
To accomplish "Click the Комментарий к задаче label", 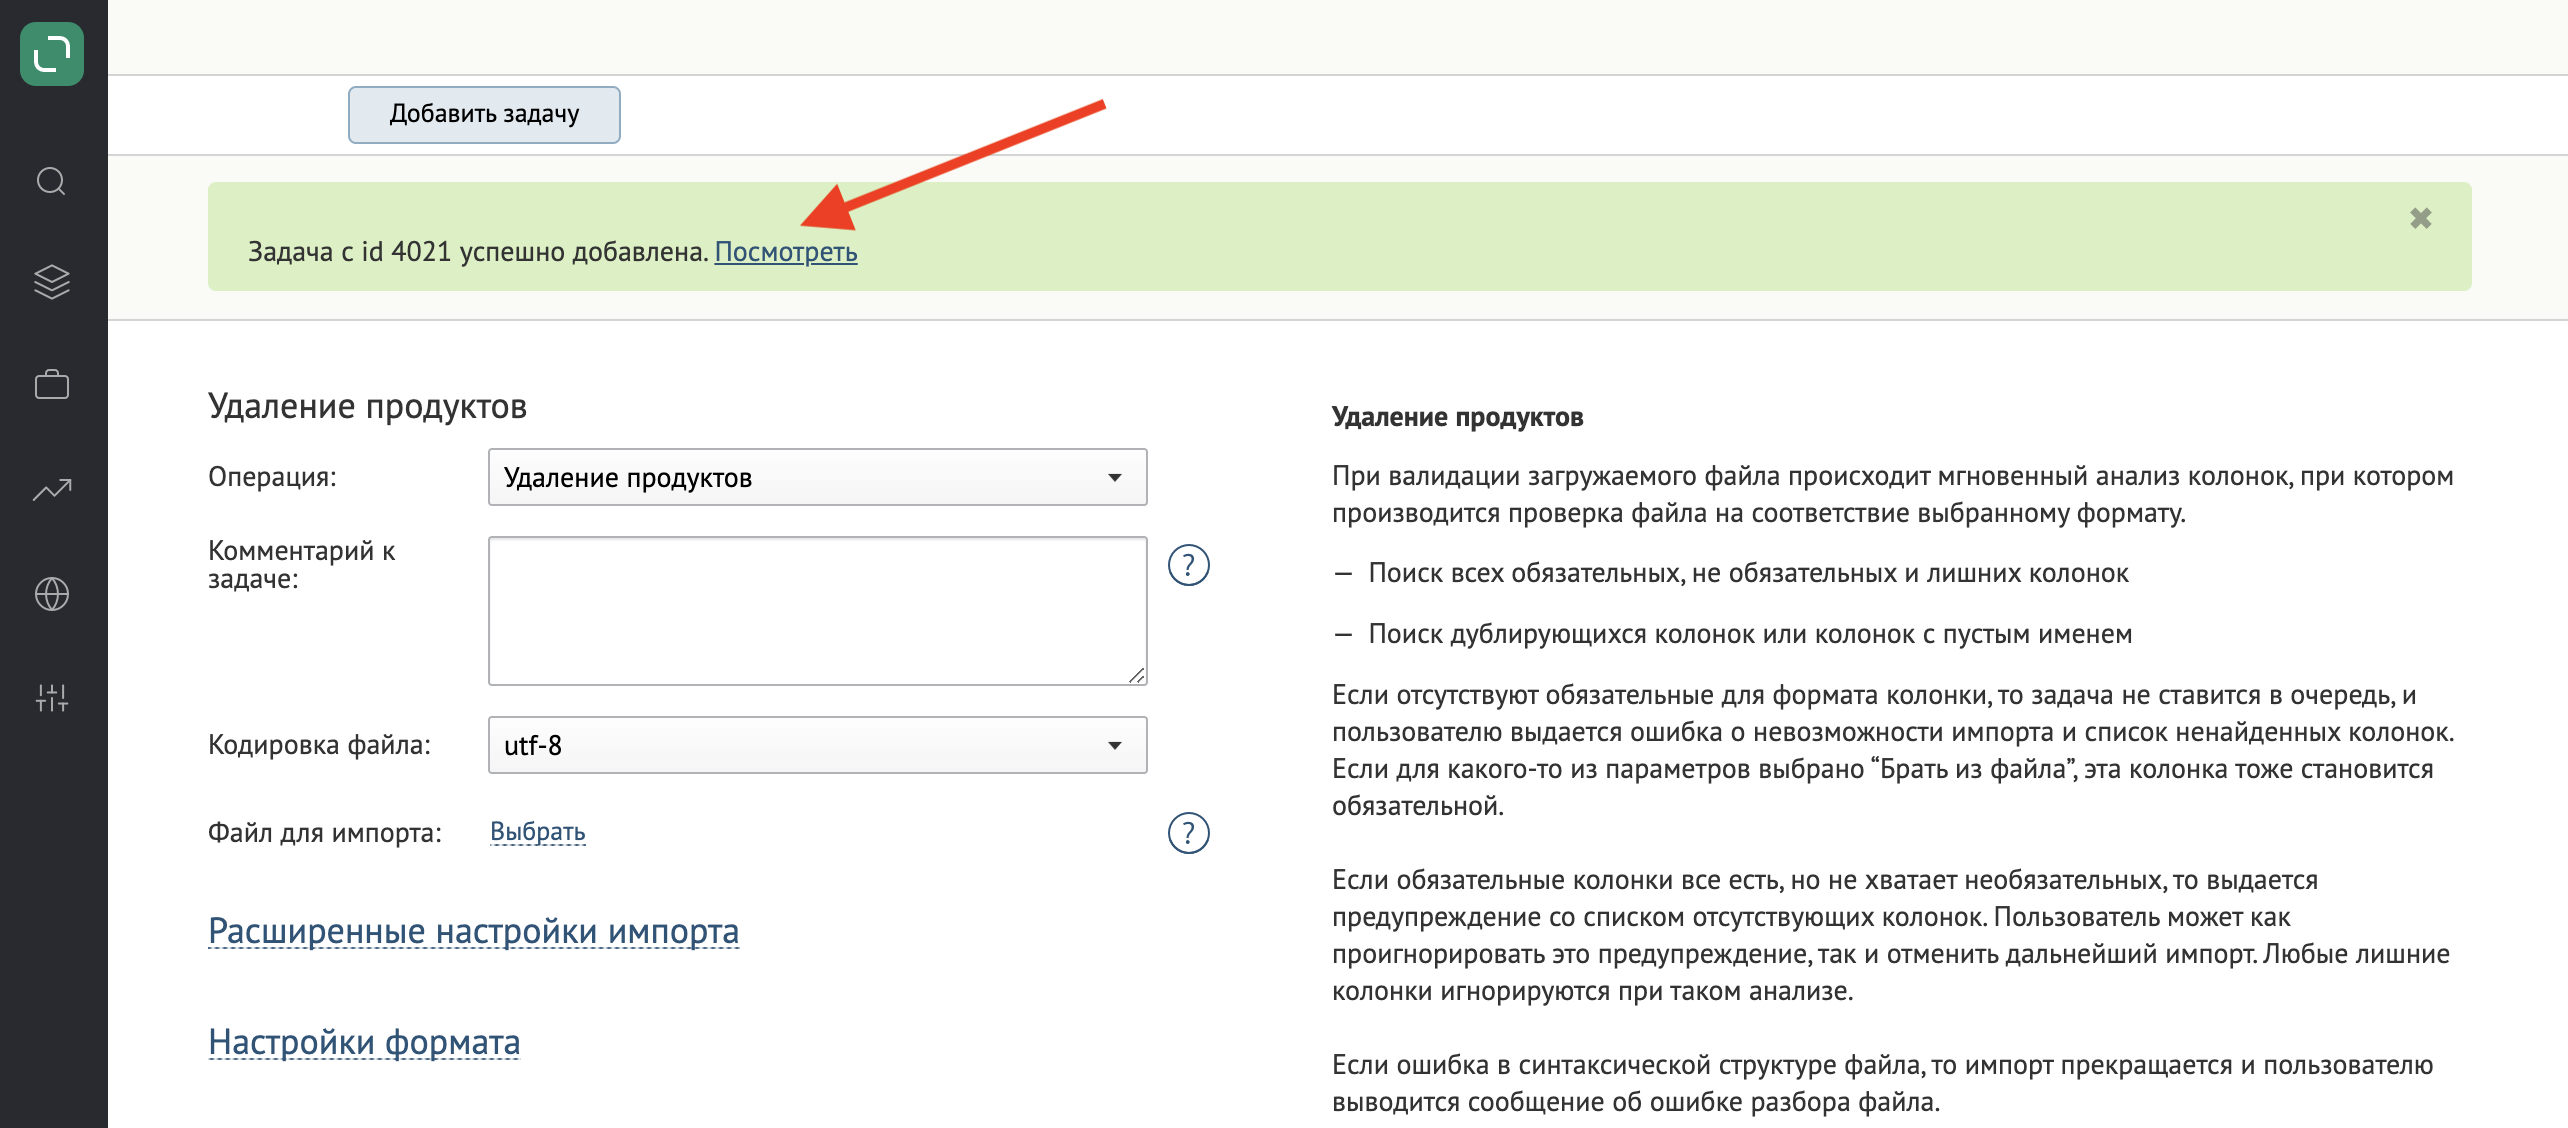I will 302,564.
